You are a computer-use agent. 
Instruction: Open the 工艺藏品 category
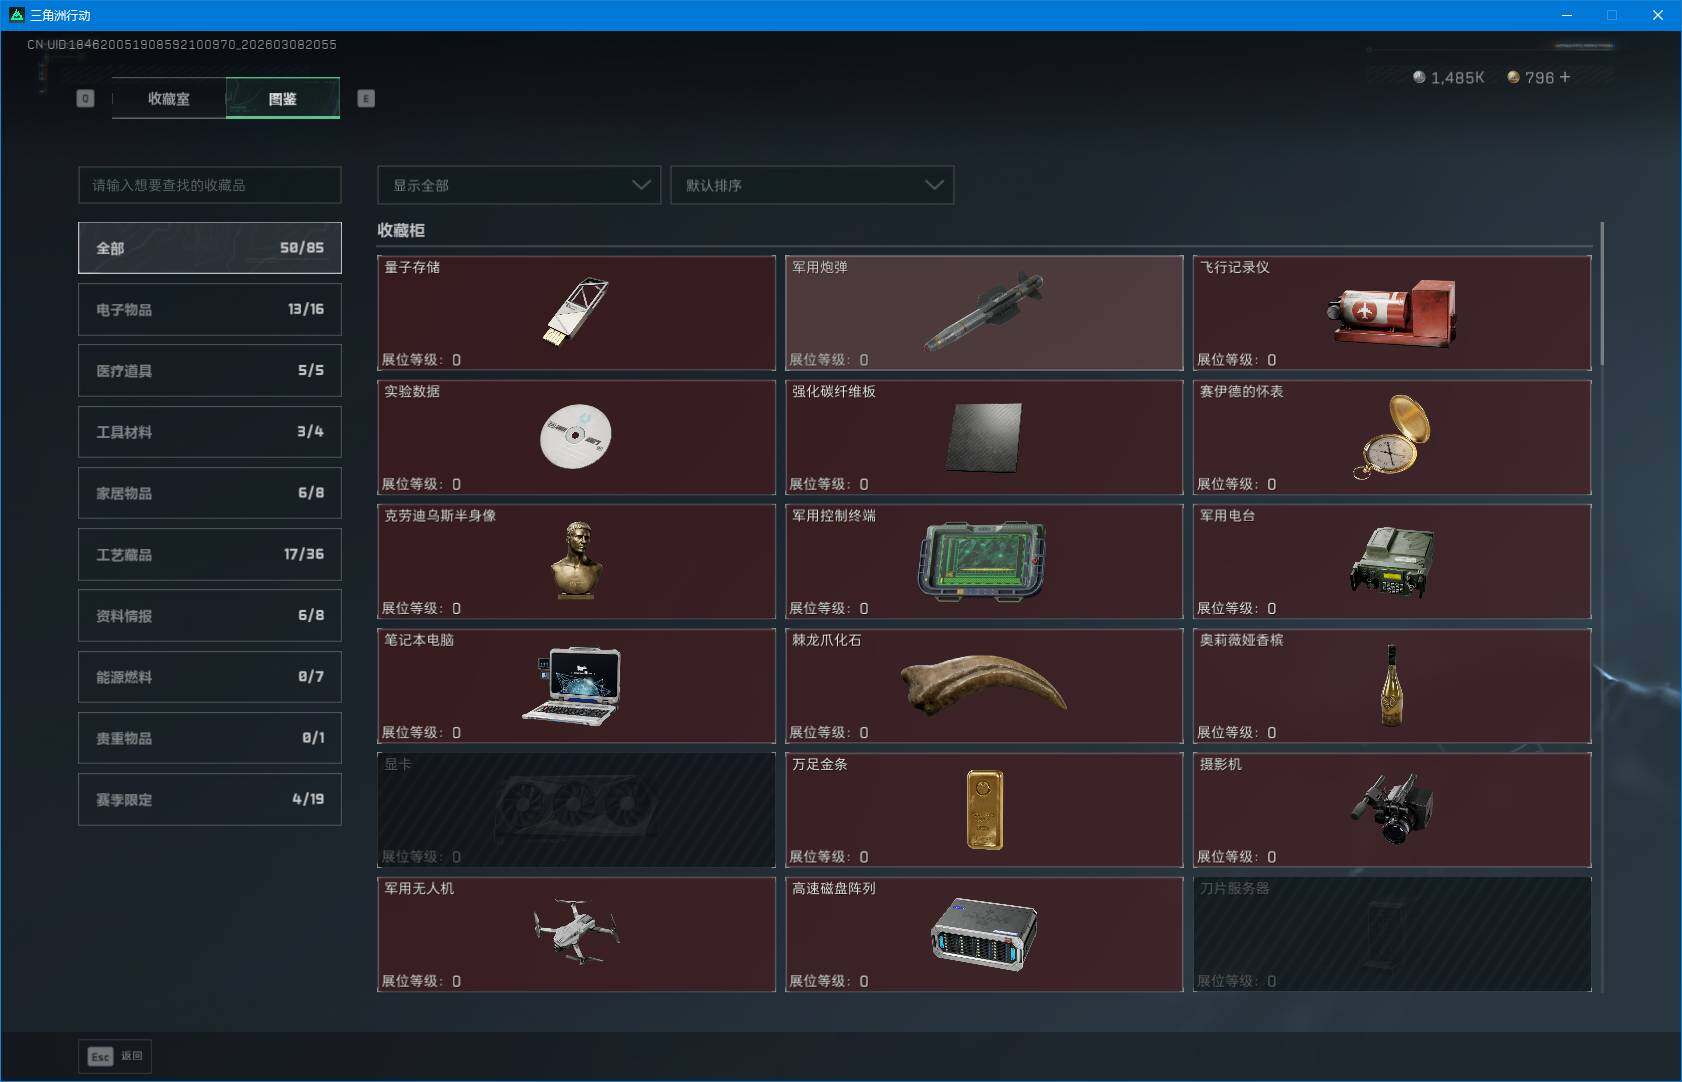(210, 554)
